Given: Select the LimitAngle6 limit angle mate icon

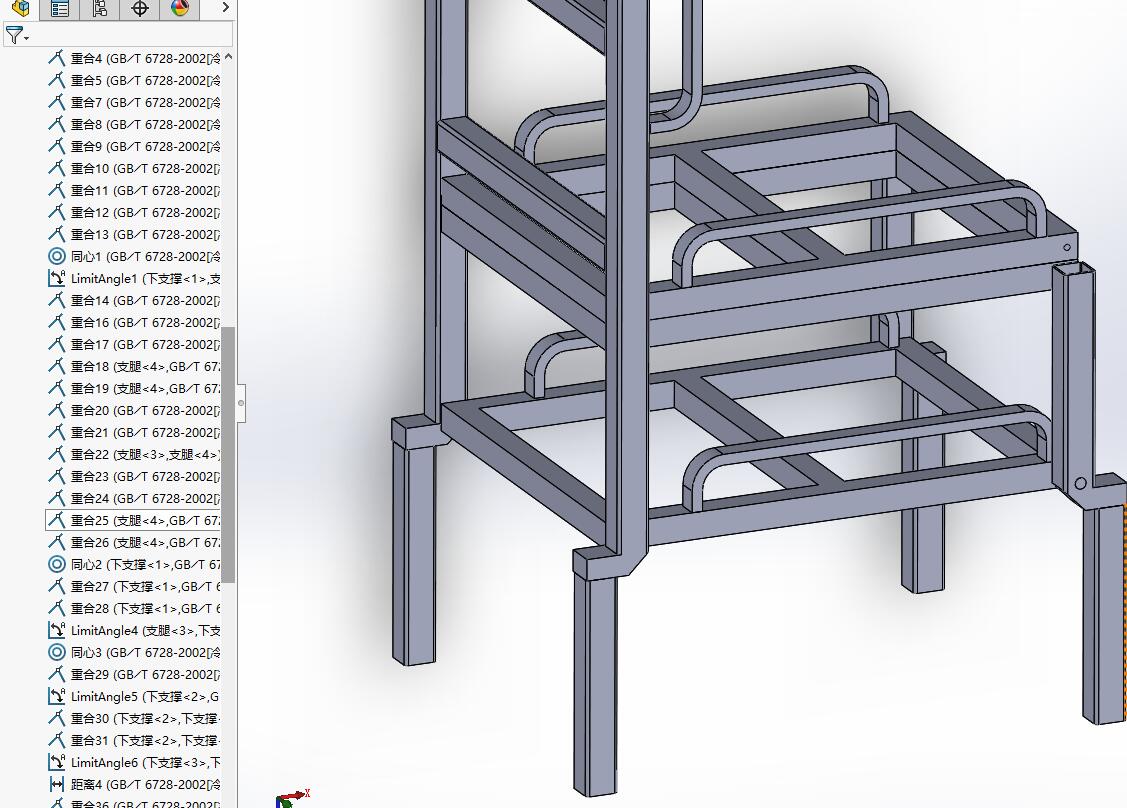Looking at the screenshot, I should (x=57, y=762).
